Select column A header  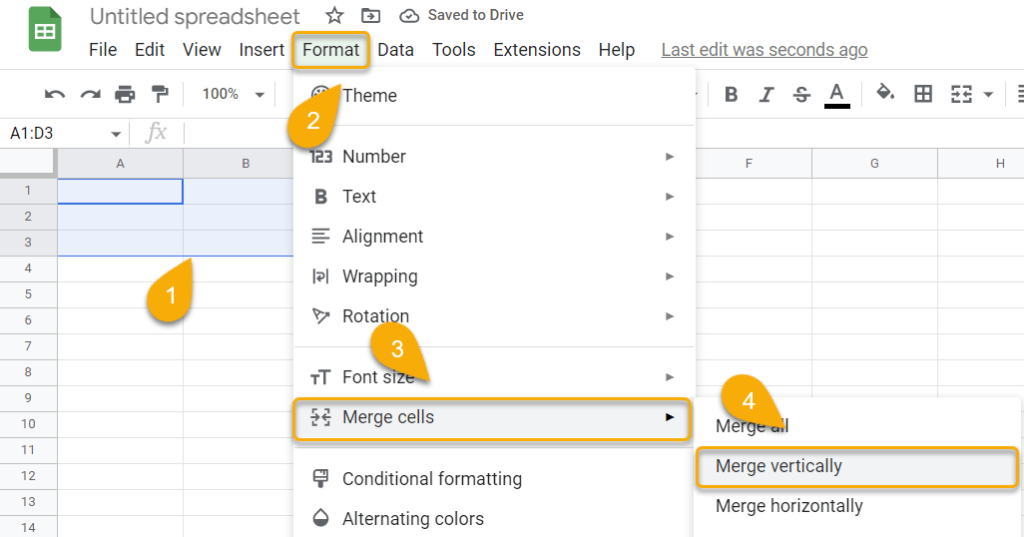click(120, 164)
